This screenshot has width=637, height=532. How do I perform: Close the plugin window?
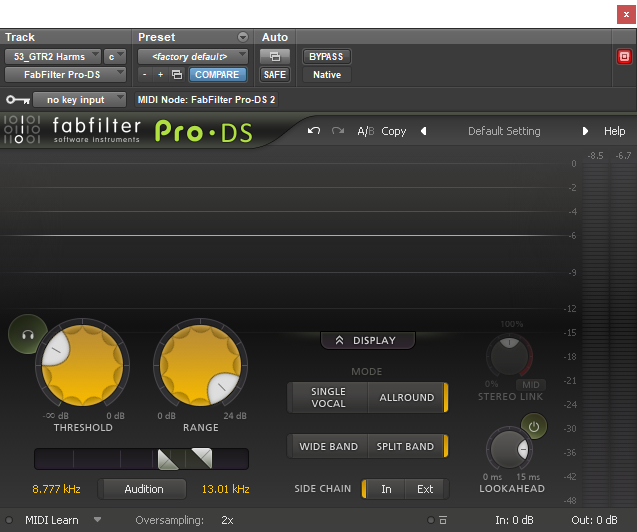coord(626,15)
